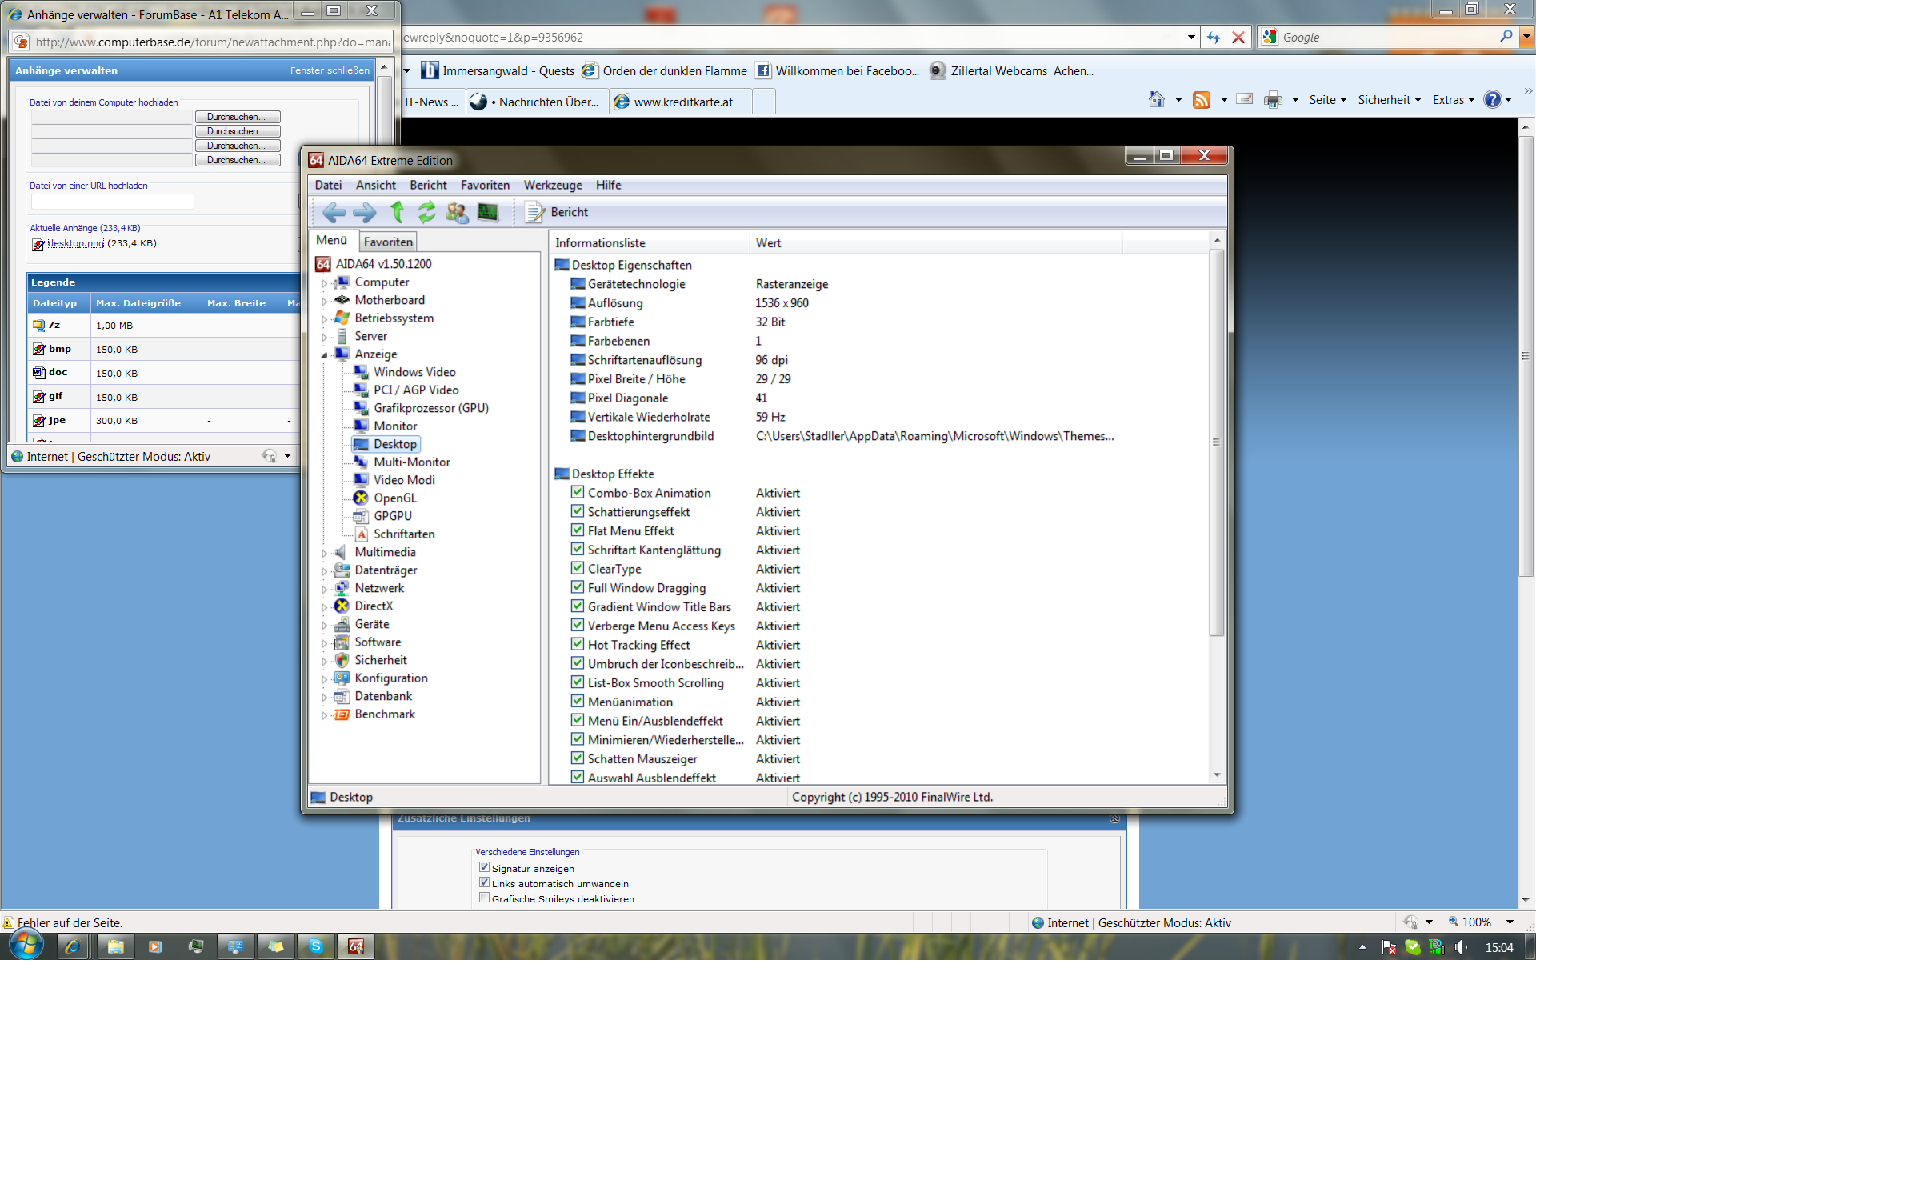Viewport: 1920px width, 1200px height.
Task: Open the Bericht report toolbar icon
Action: (536, 212)
